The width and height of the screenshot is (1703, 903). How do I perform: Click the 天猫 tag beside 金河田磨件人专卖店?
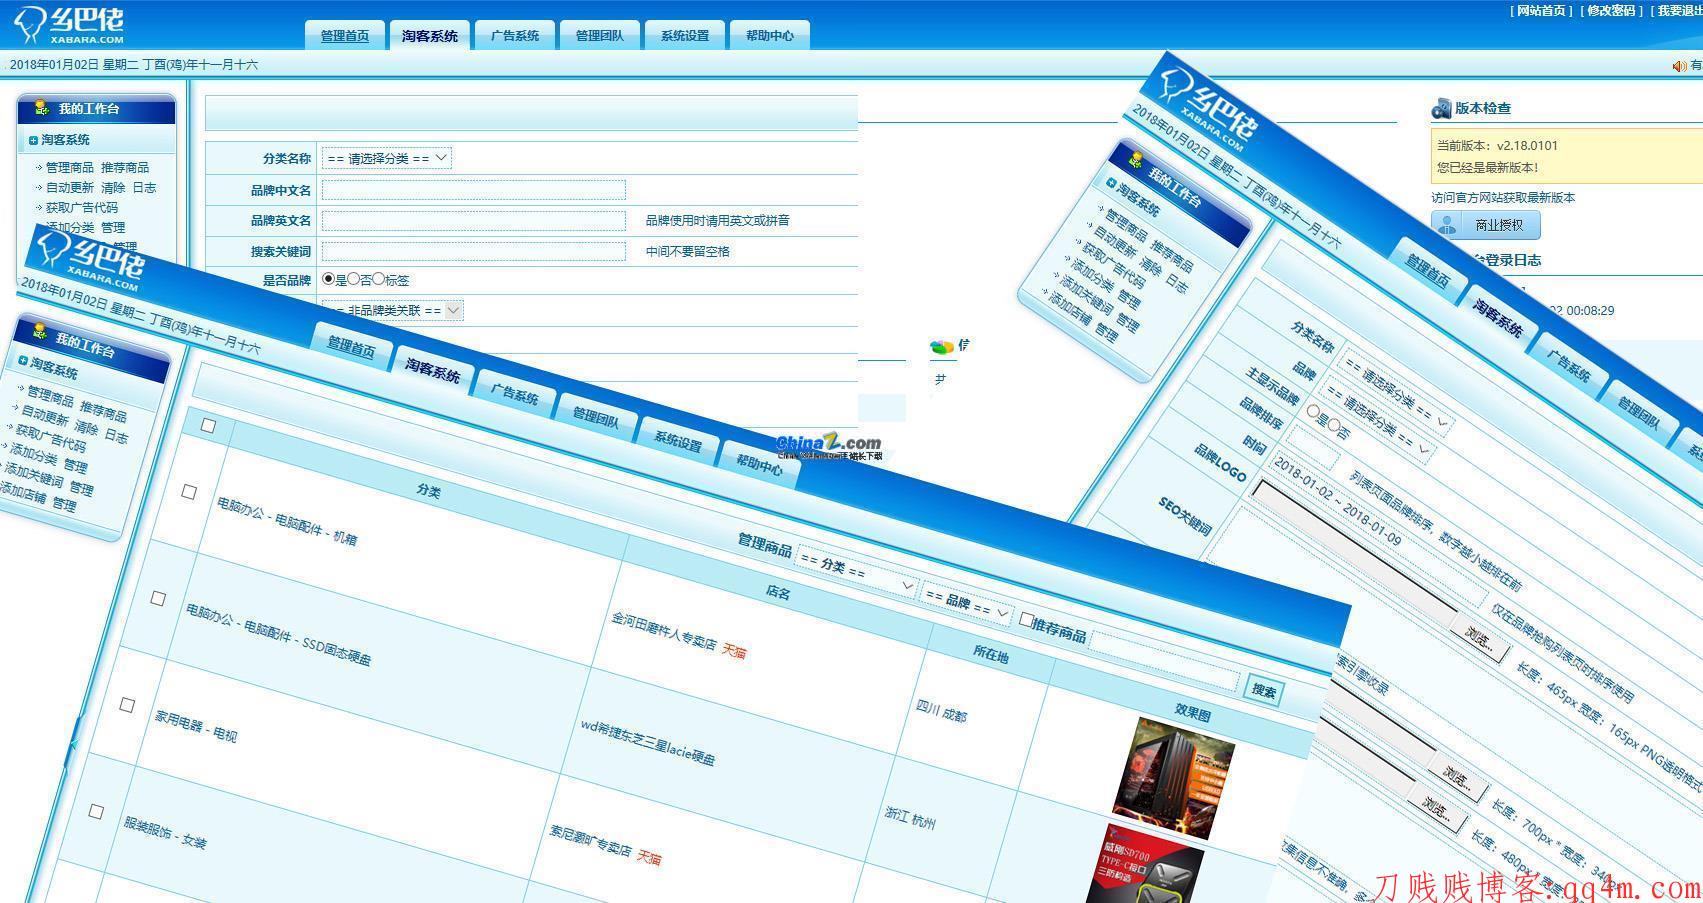click(735, 651)
